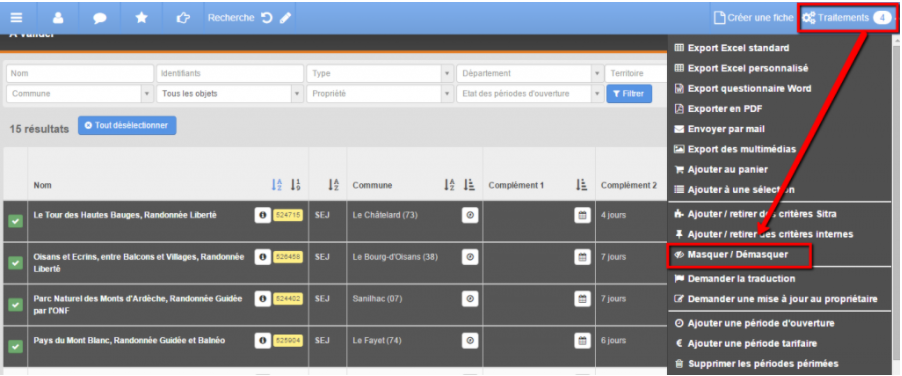The height and width of the screenshot is (376, 902).
Task: Choose Export questionnaire Word
Action: [750, 89]
